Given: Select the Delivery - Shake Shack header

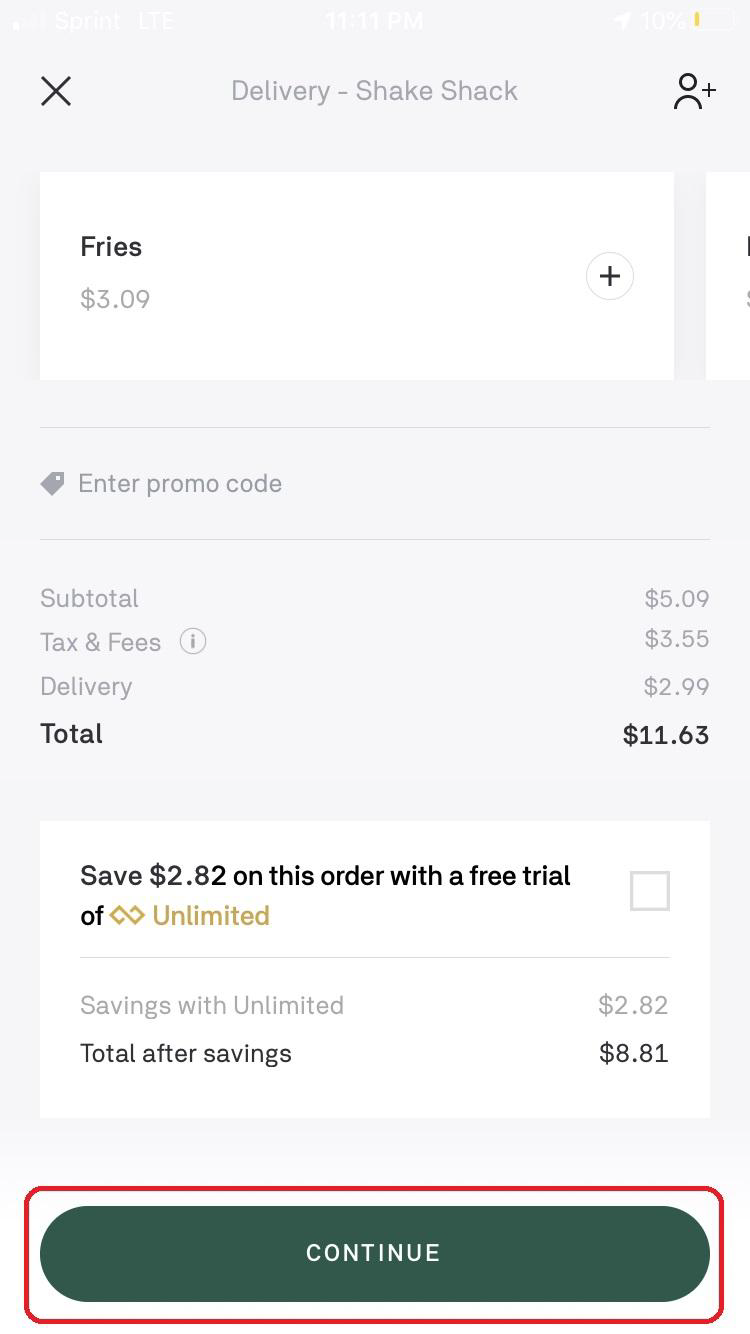Looking at the screenshot, I should pyautogui.click(x=374, y=91).
